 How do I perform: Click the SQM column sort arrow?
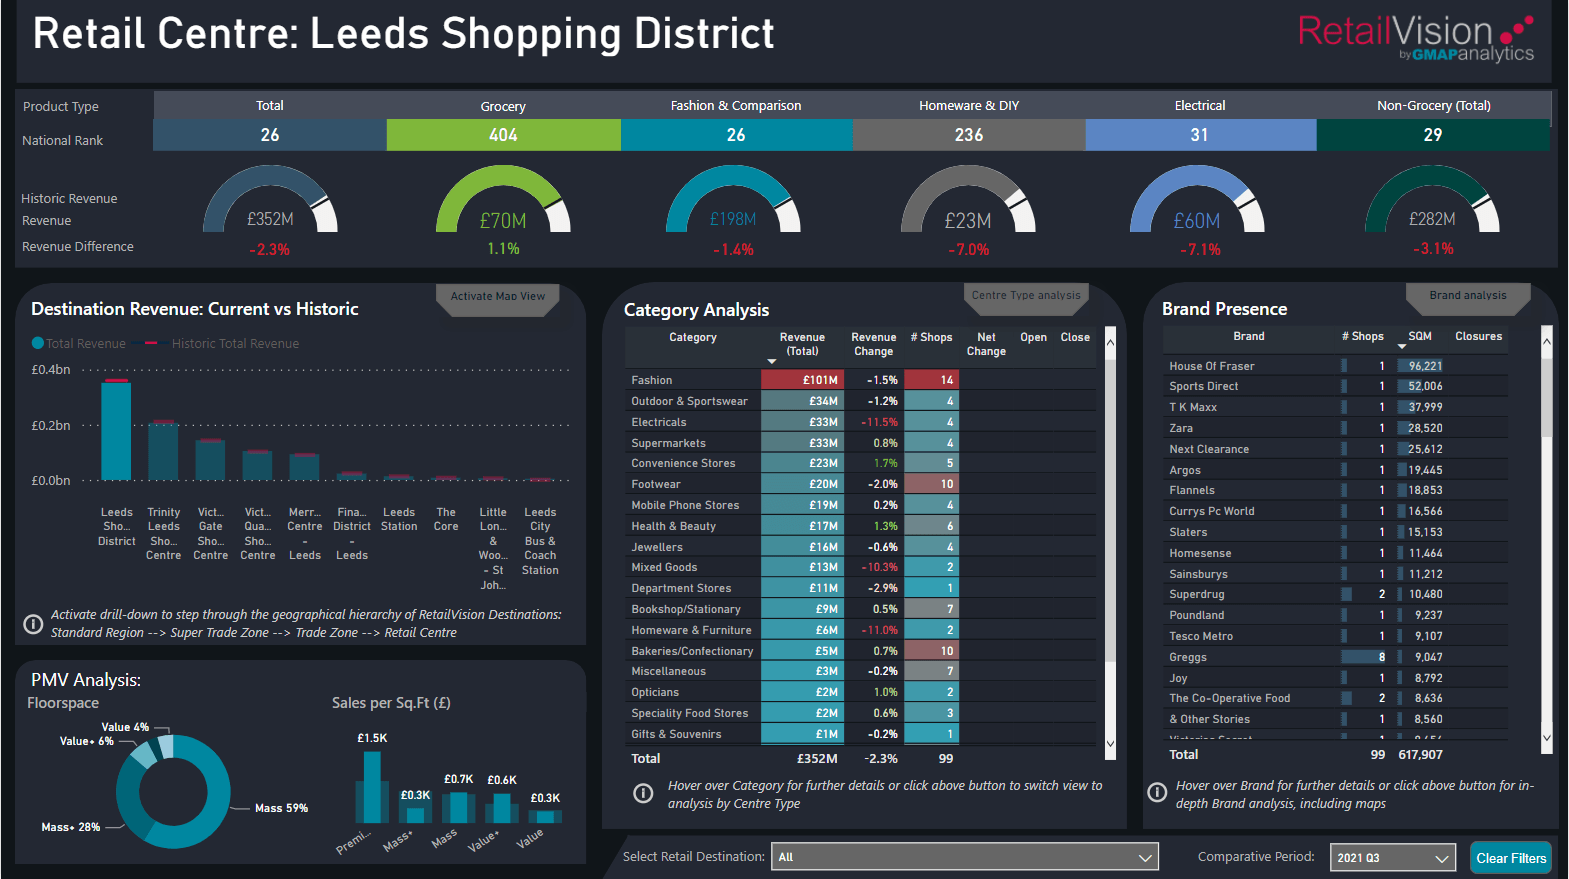point(1401,347)
